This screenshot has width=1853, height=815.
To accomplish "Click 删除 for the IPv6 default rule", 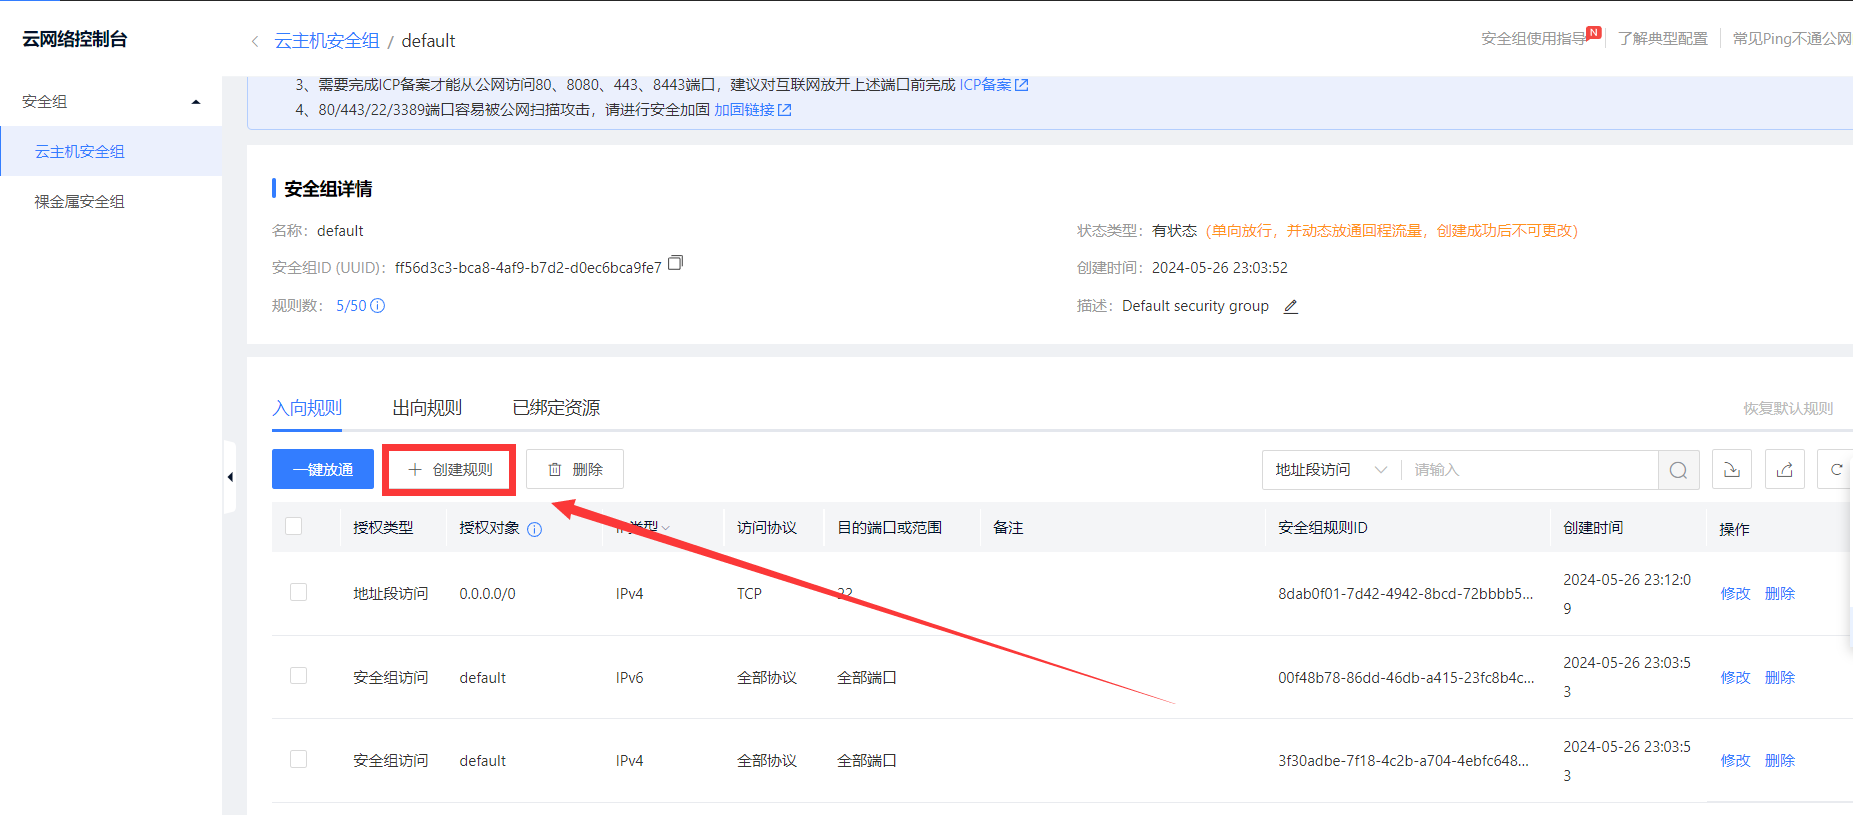I will click(x=1779, y=678).
